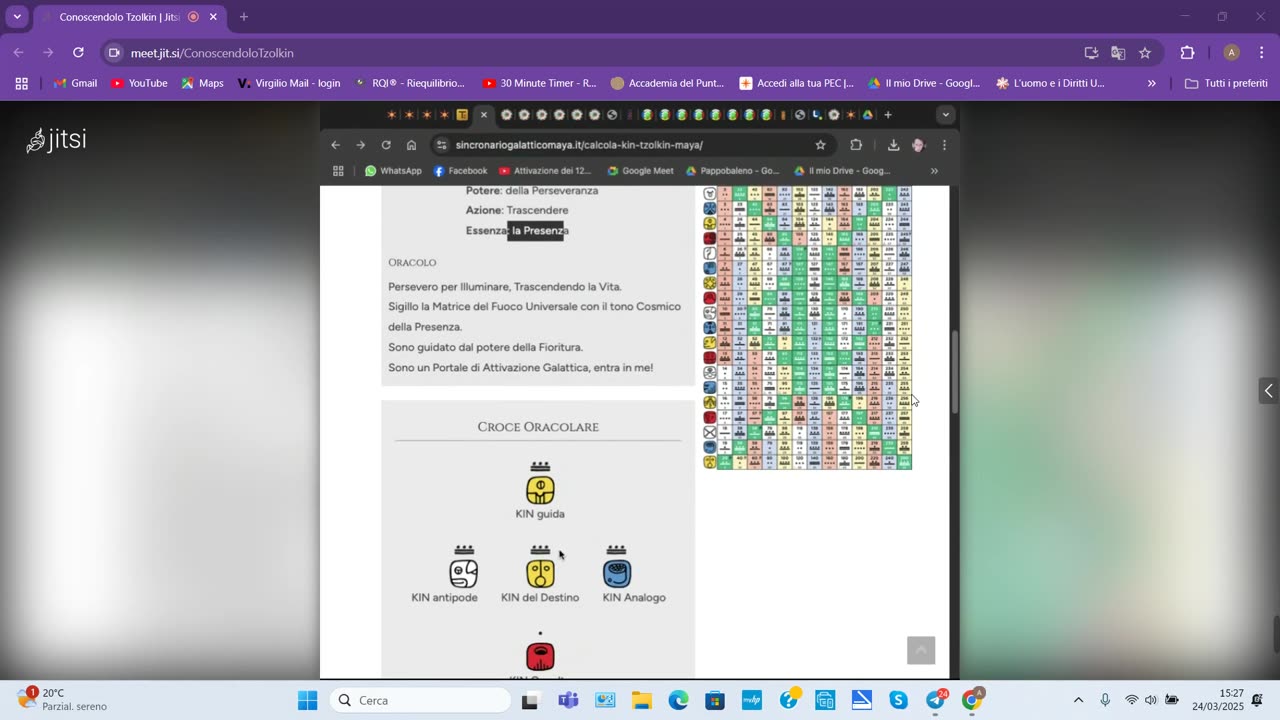Open the Accedi alla tua PEC bookmark

pyautogui.click(x=796, y=83)
